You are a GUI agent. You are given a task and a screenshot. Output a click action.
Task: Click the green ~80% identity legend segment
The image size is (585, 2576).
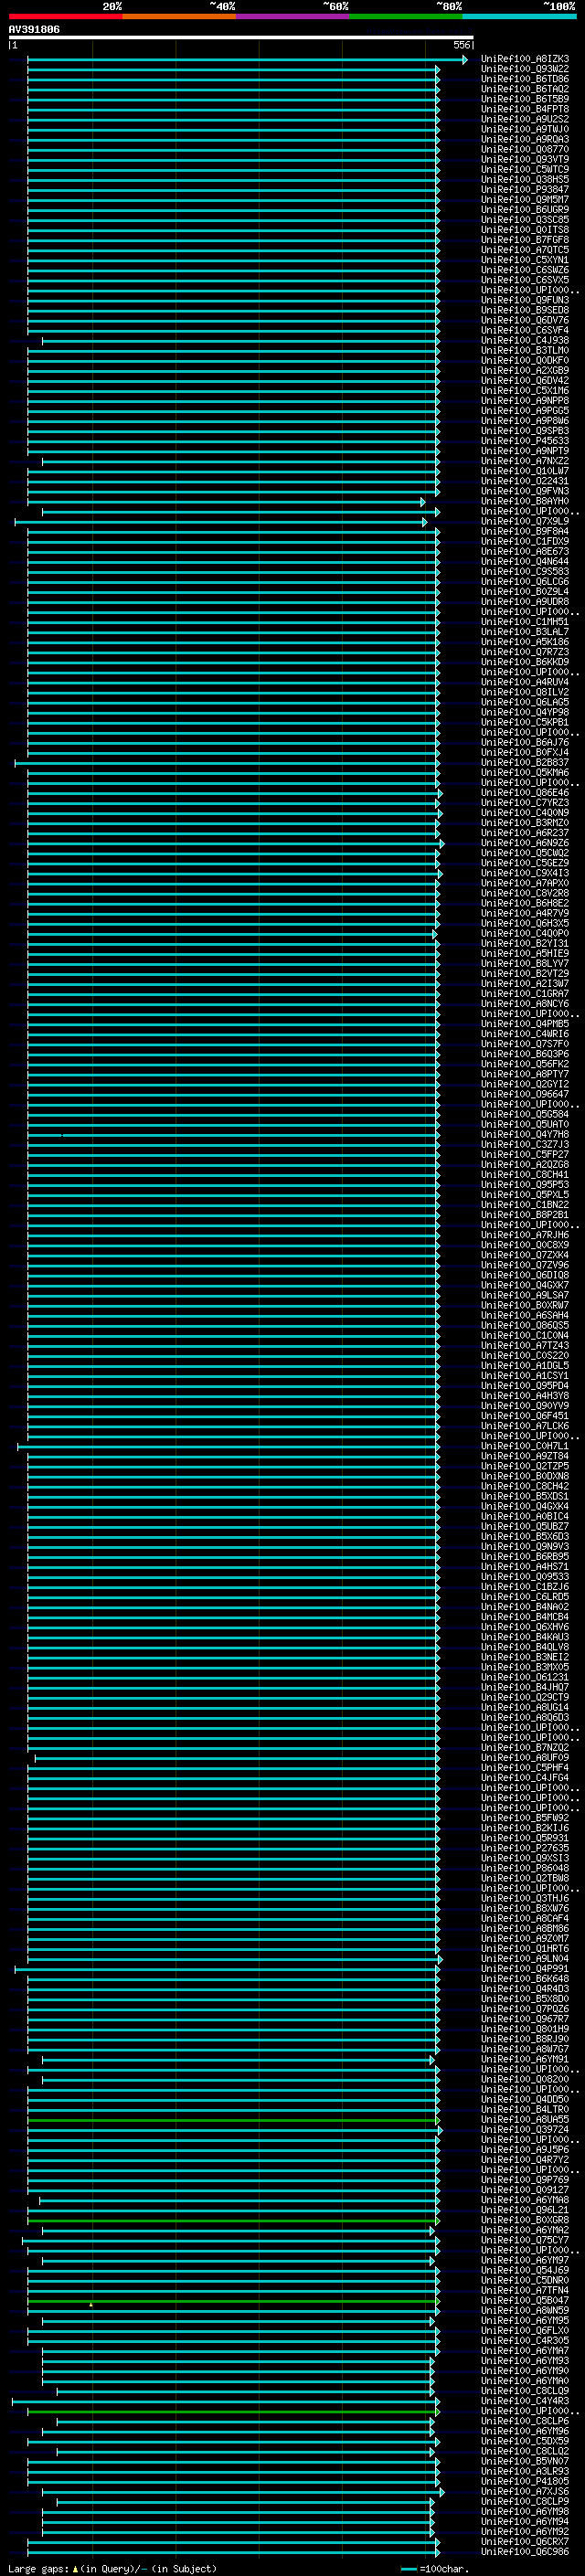tap(406, 16)
